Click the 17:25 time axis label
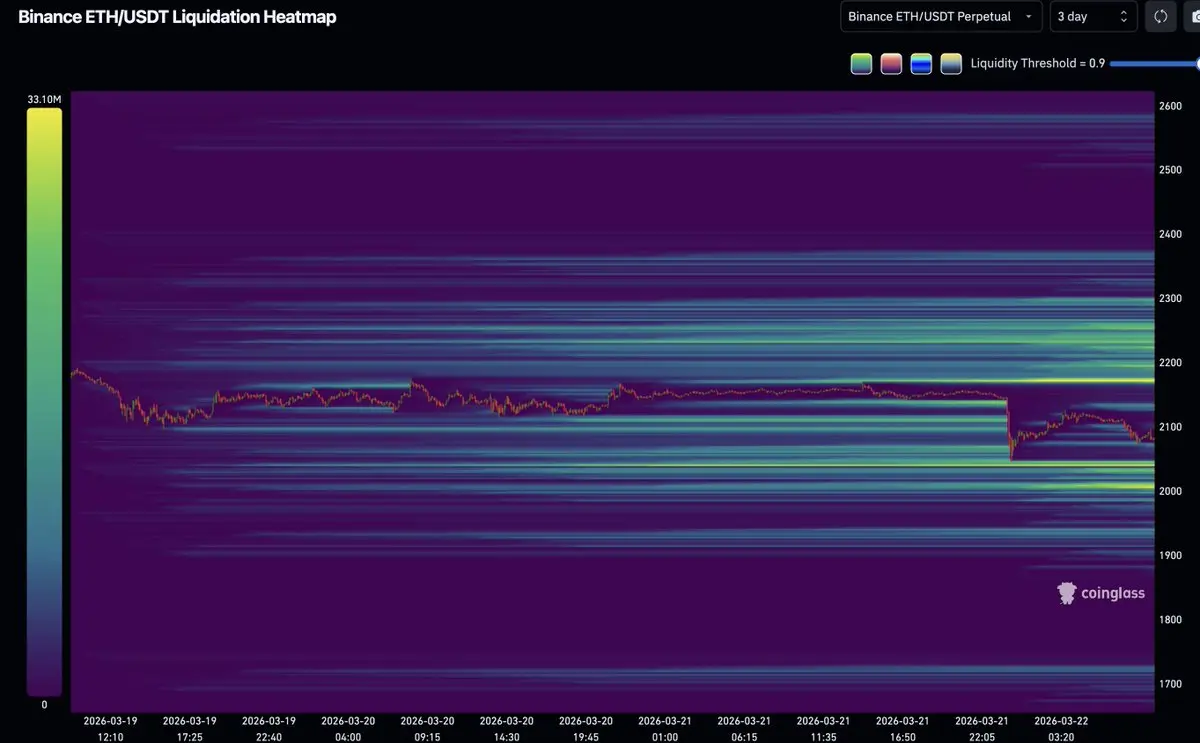Image resolution: width=1200 pixels, height=743 pixels. coord(189,737)
